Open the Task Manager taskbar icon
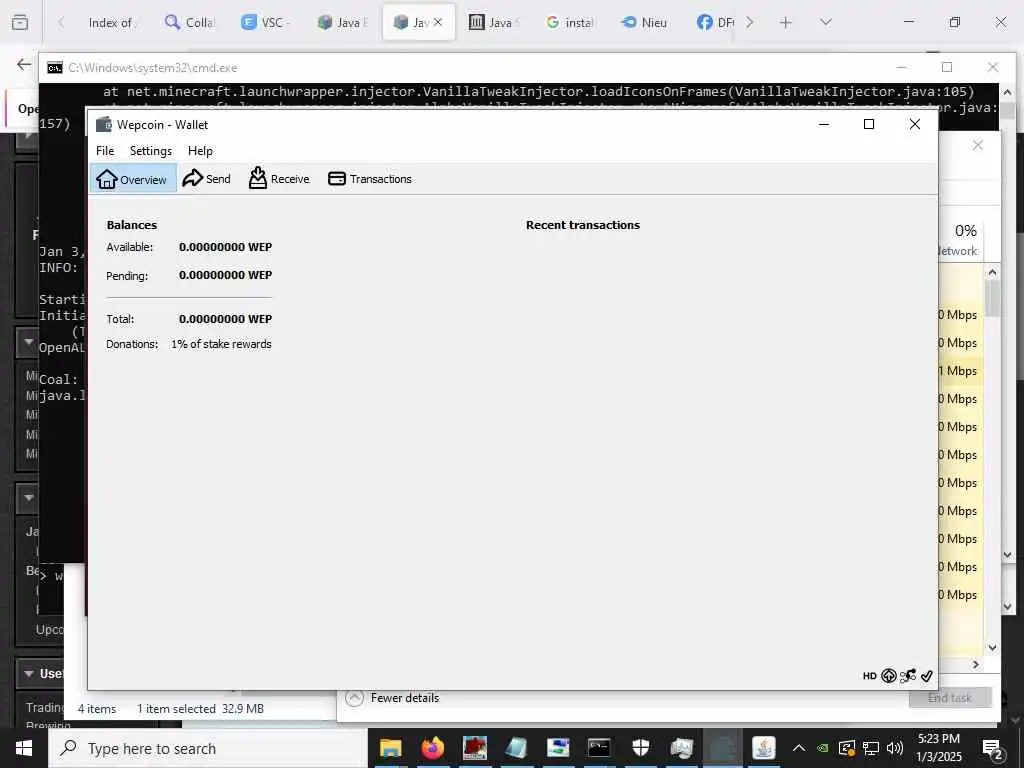The image size is (1024, 768). 681,748
